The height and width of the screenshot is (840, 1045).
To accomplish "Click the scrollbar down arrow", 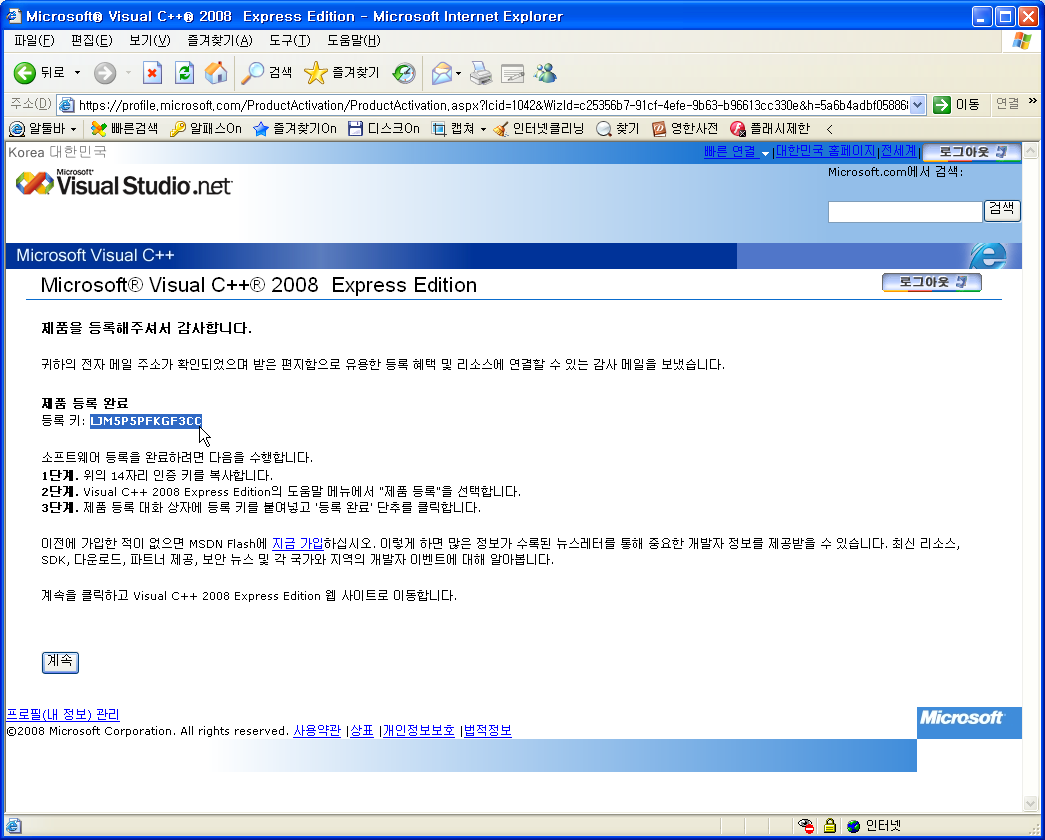I will pyautogui.click(x=1030, y=803).
